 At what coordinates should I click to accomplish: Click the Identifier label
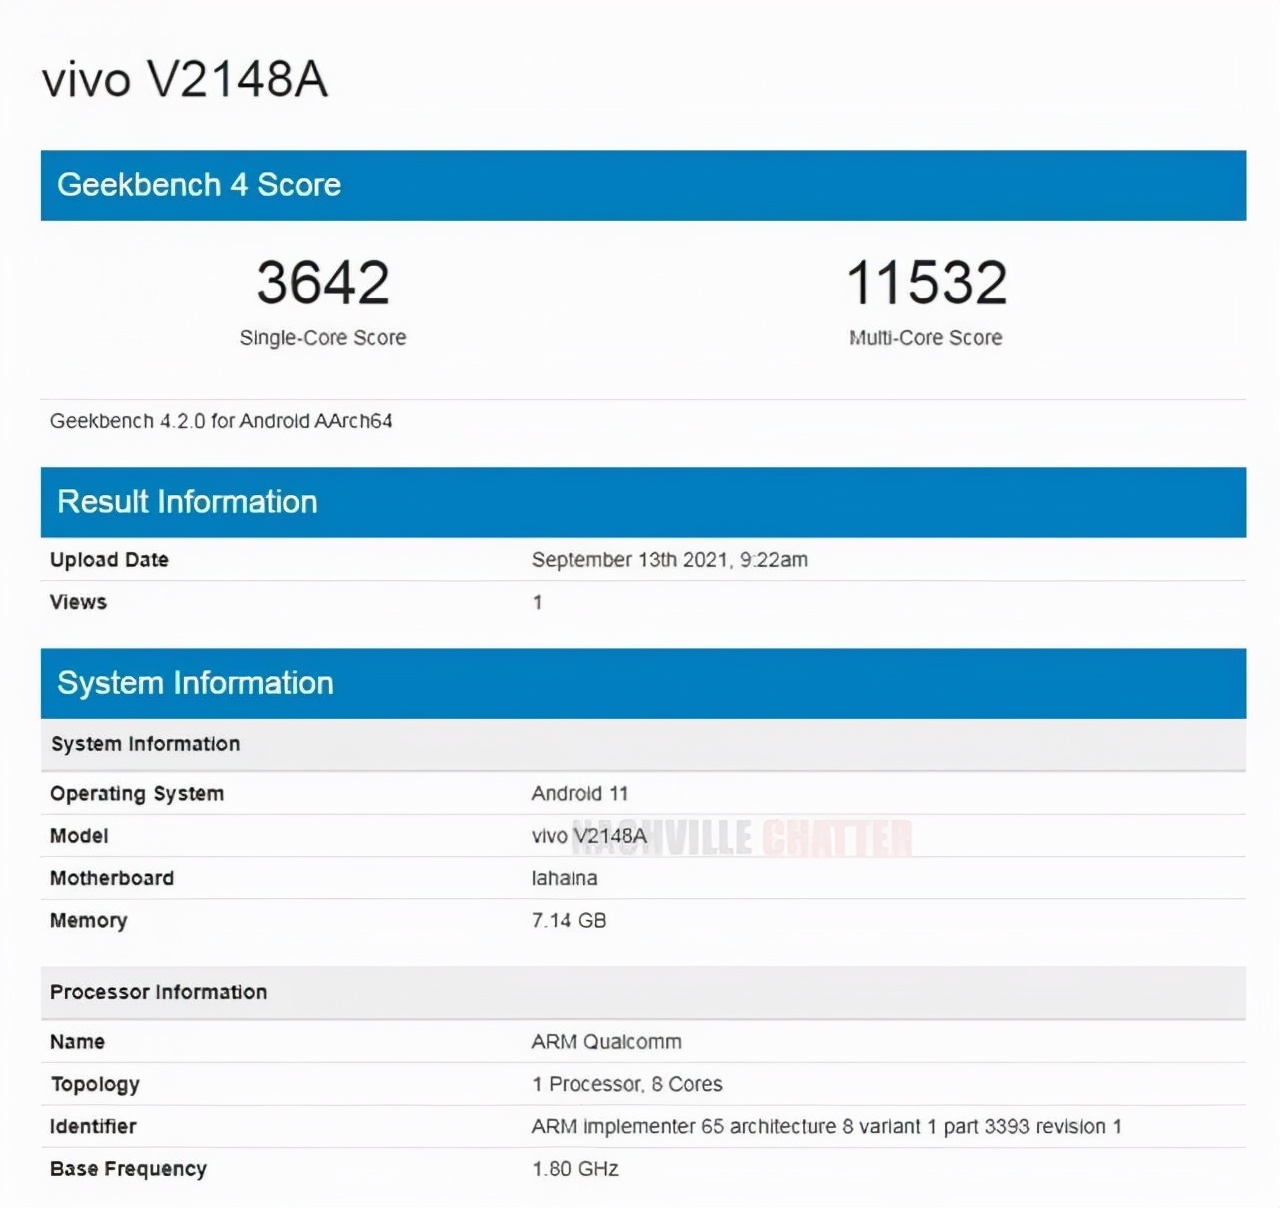coord(93,1127)
